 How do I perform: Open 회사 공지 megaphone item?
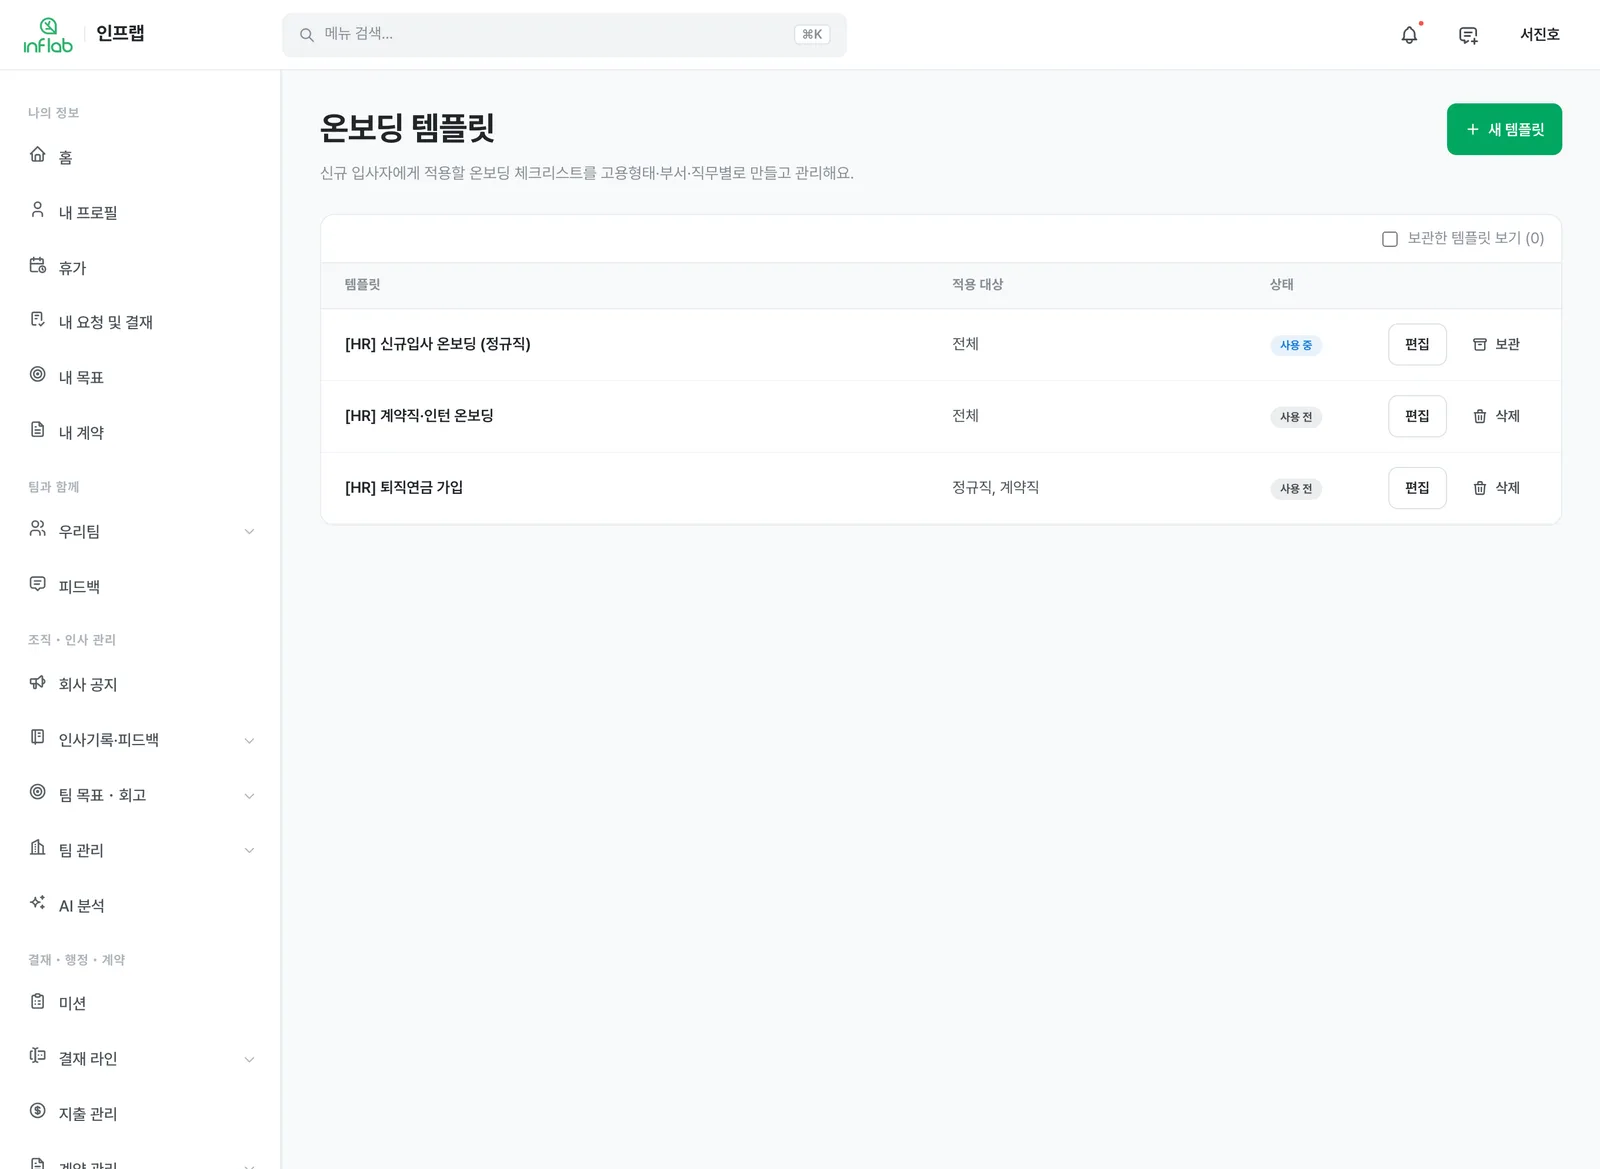click(x=140, y=684)
